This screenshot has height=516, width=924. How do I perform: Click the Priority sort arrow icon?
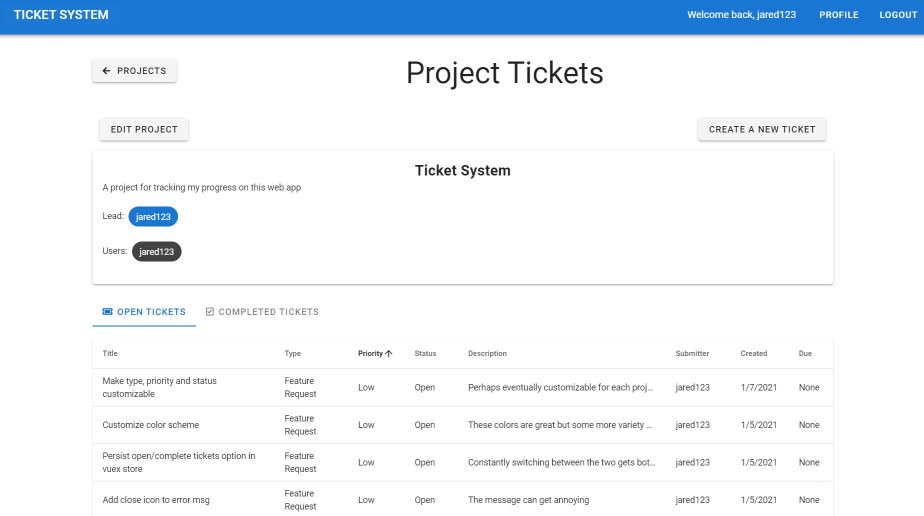388,353
